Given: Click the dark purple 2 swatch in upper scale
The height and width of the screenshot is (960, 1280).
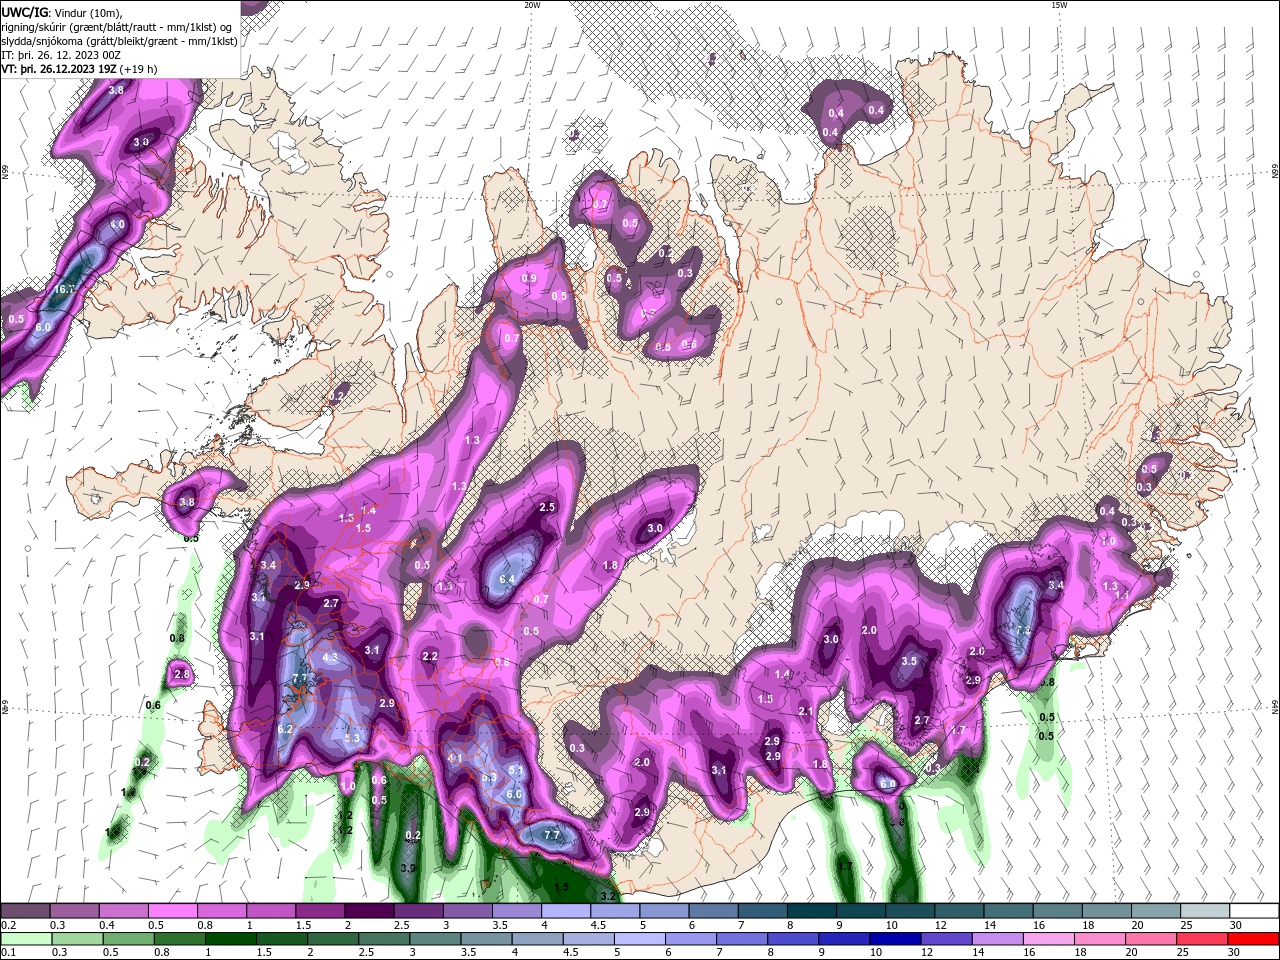Looking at the screenshot, I should tap(369, 911).
